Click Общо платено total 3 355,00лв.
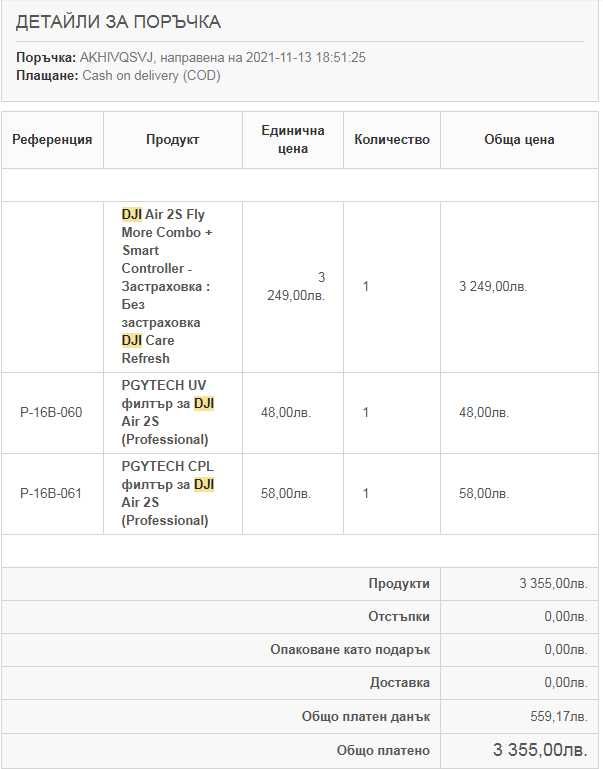603x769 pixels. 540,750
